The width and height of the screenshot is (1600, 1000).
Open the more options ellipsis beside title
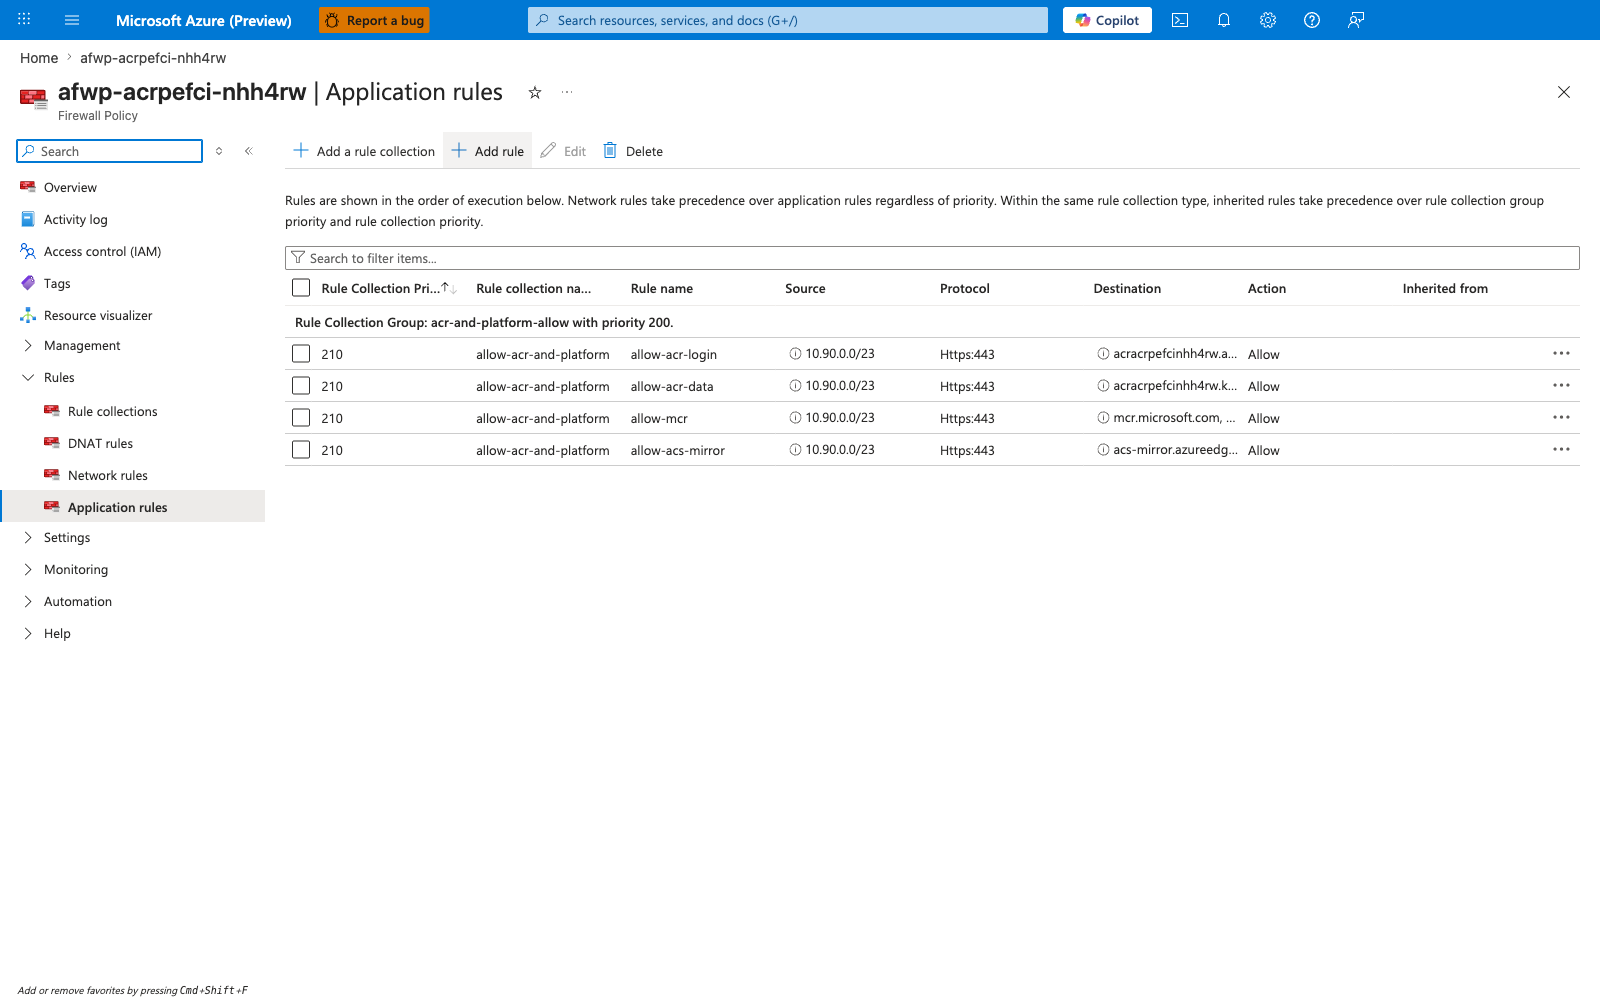pos(567,92)
